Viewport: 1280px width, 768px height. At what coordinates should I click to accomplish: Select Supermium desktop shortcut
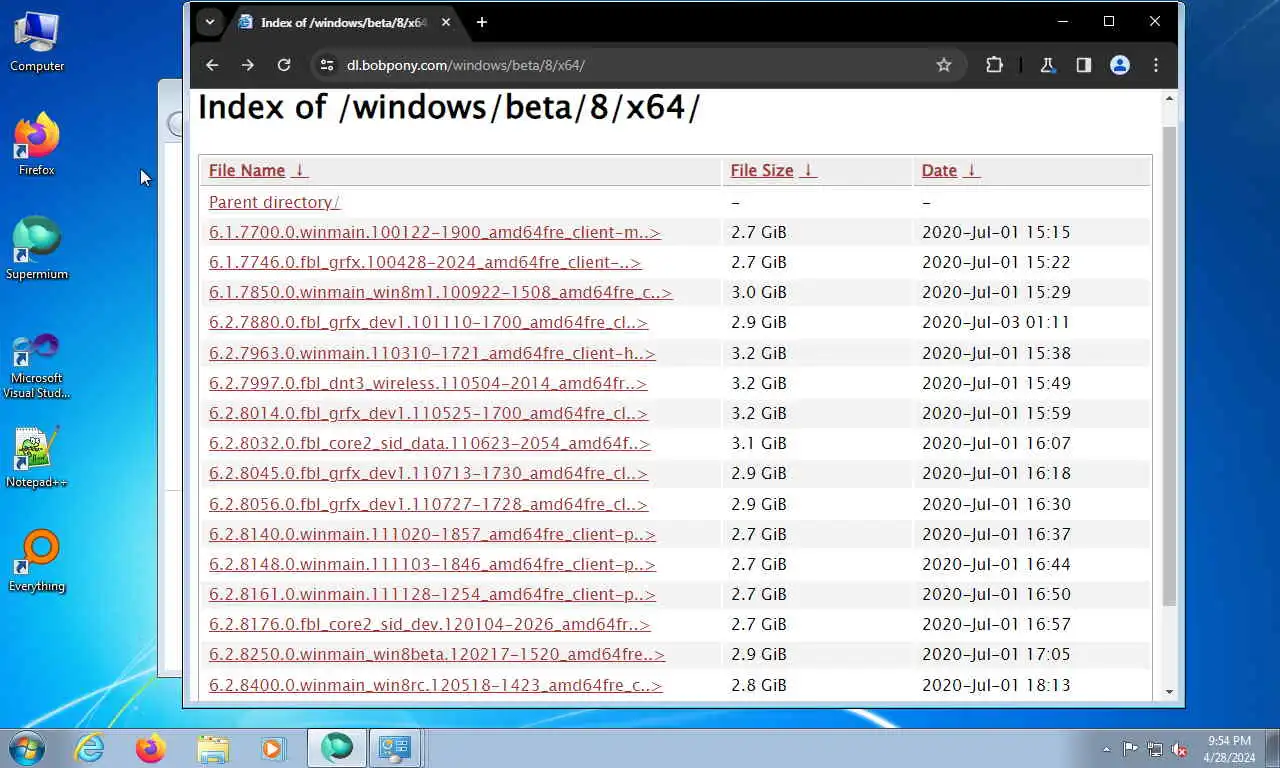[37, 249]
